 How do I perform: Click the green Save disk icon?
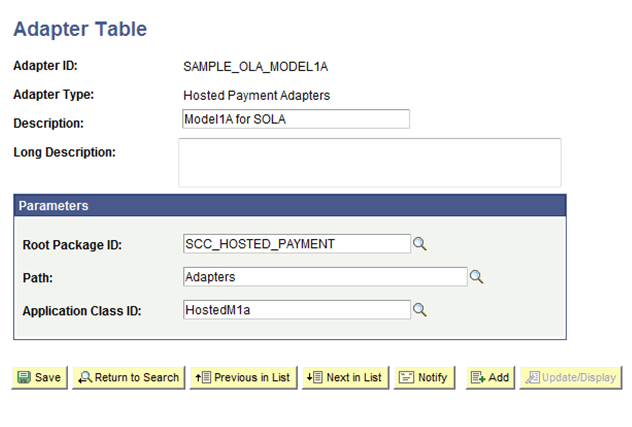coord(24,377)
